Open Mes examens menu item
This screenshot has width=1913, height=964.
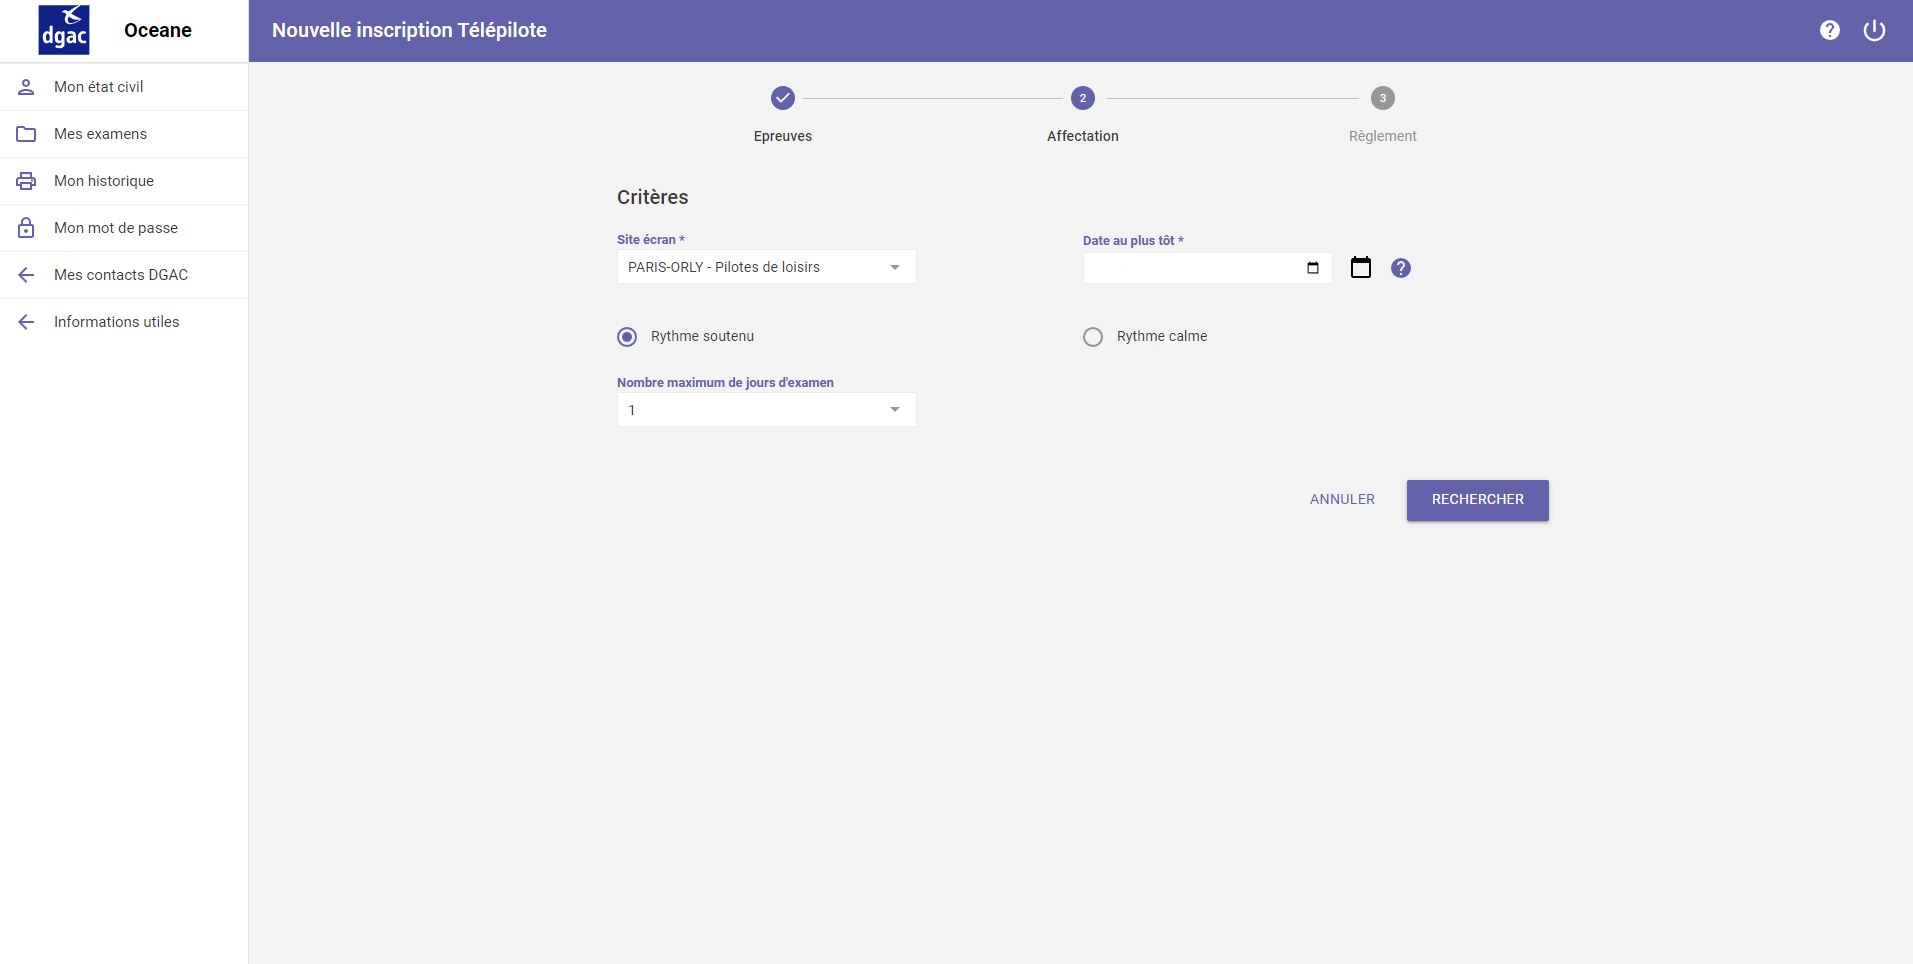click(x=124, y=134)
